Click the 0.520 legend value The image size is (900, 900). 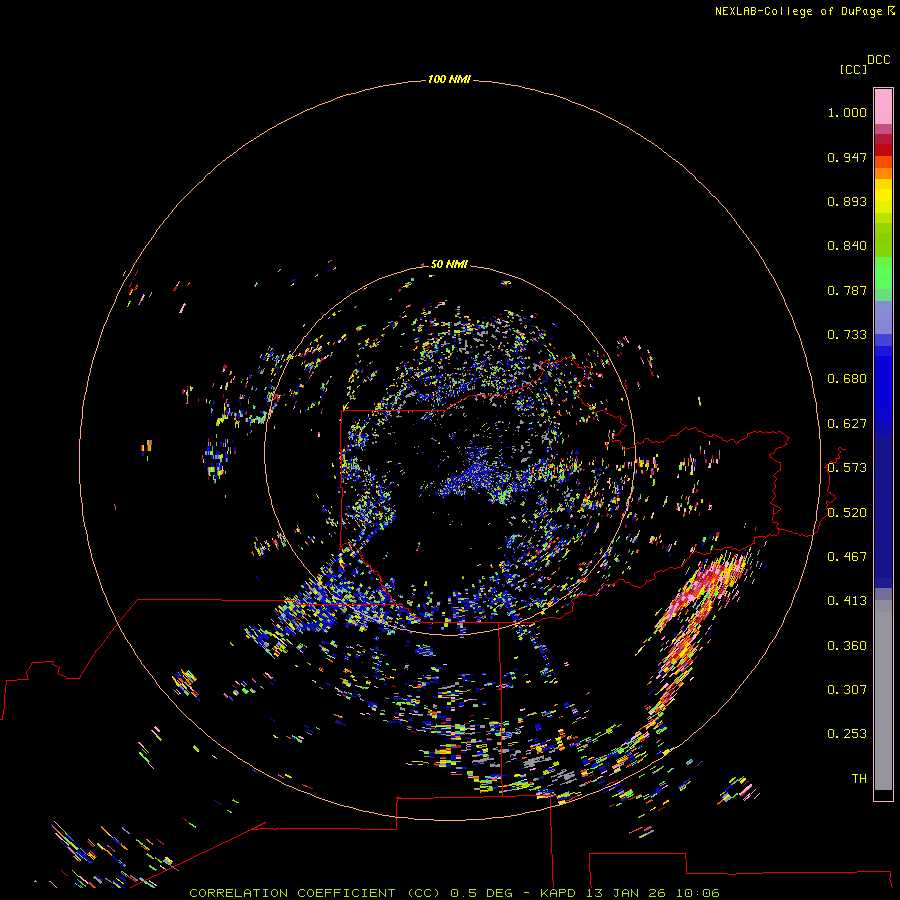[847, 513]
